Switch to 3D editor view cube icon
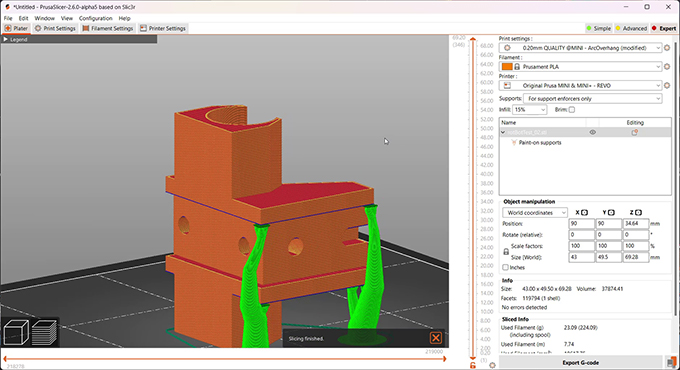 (x=16, y=333)
